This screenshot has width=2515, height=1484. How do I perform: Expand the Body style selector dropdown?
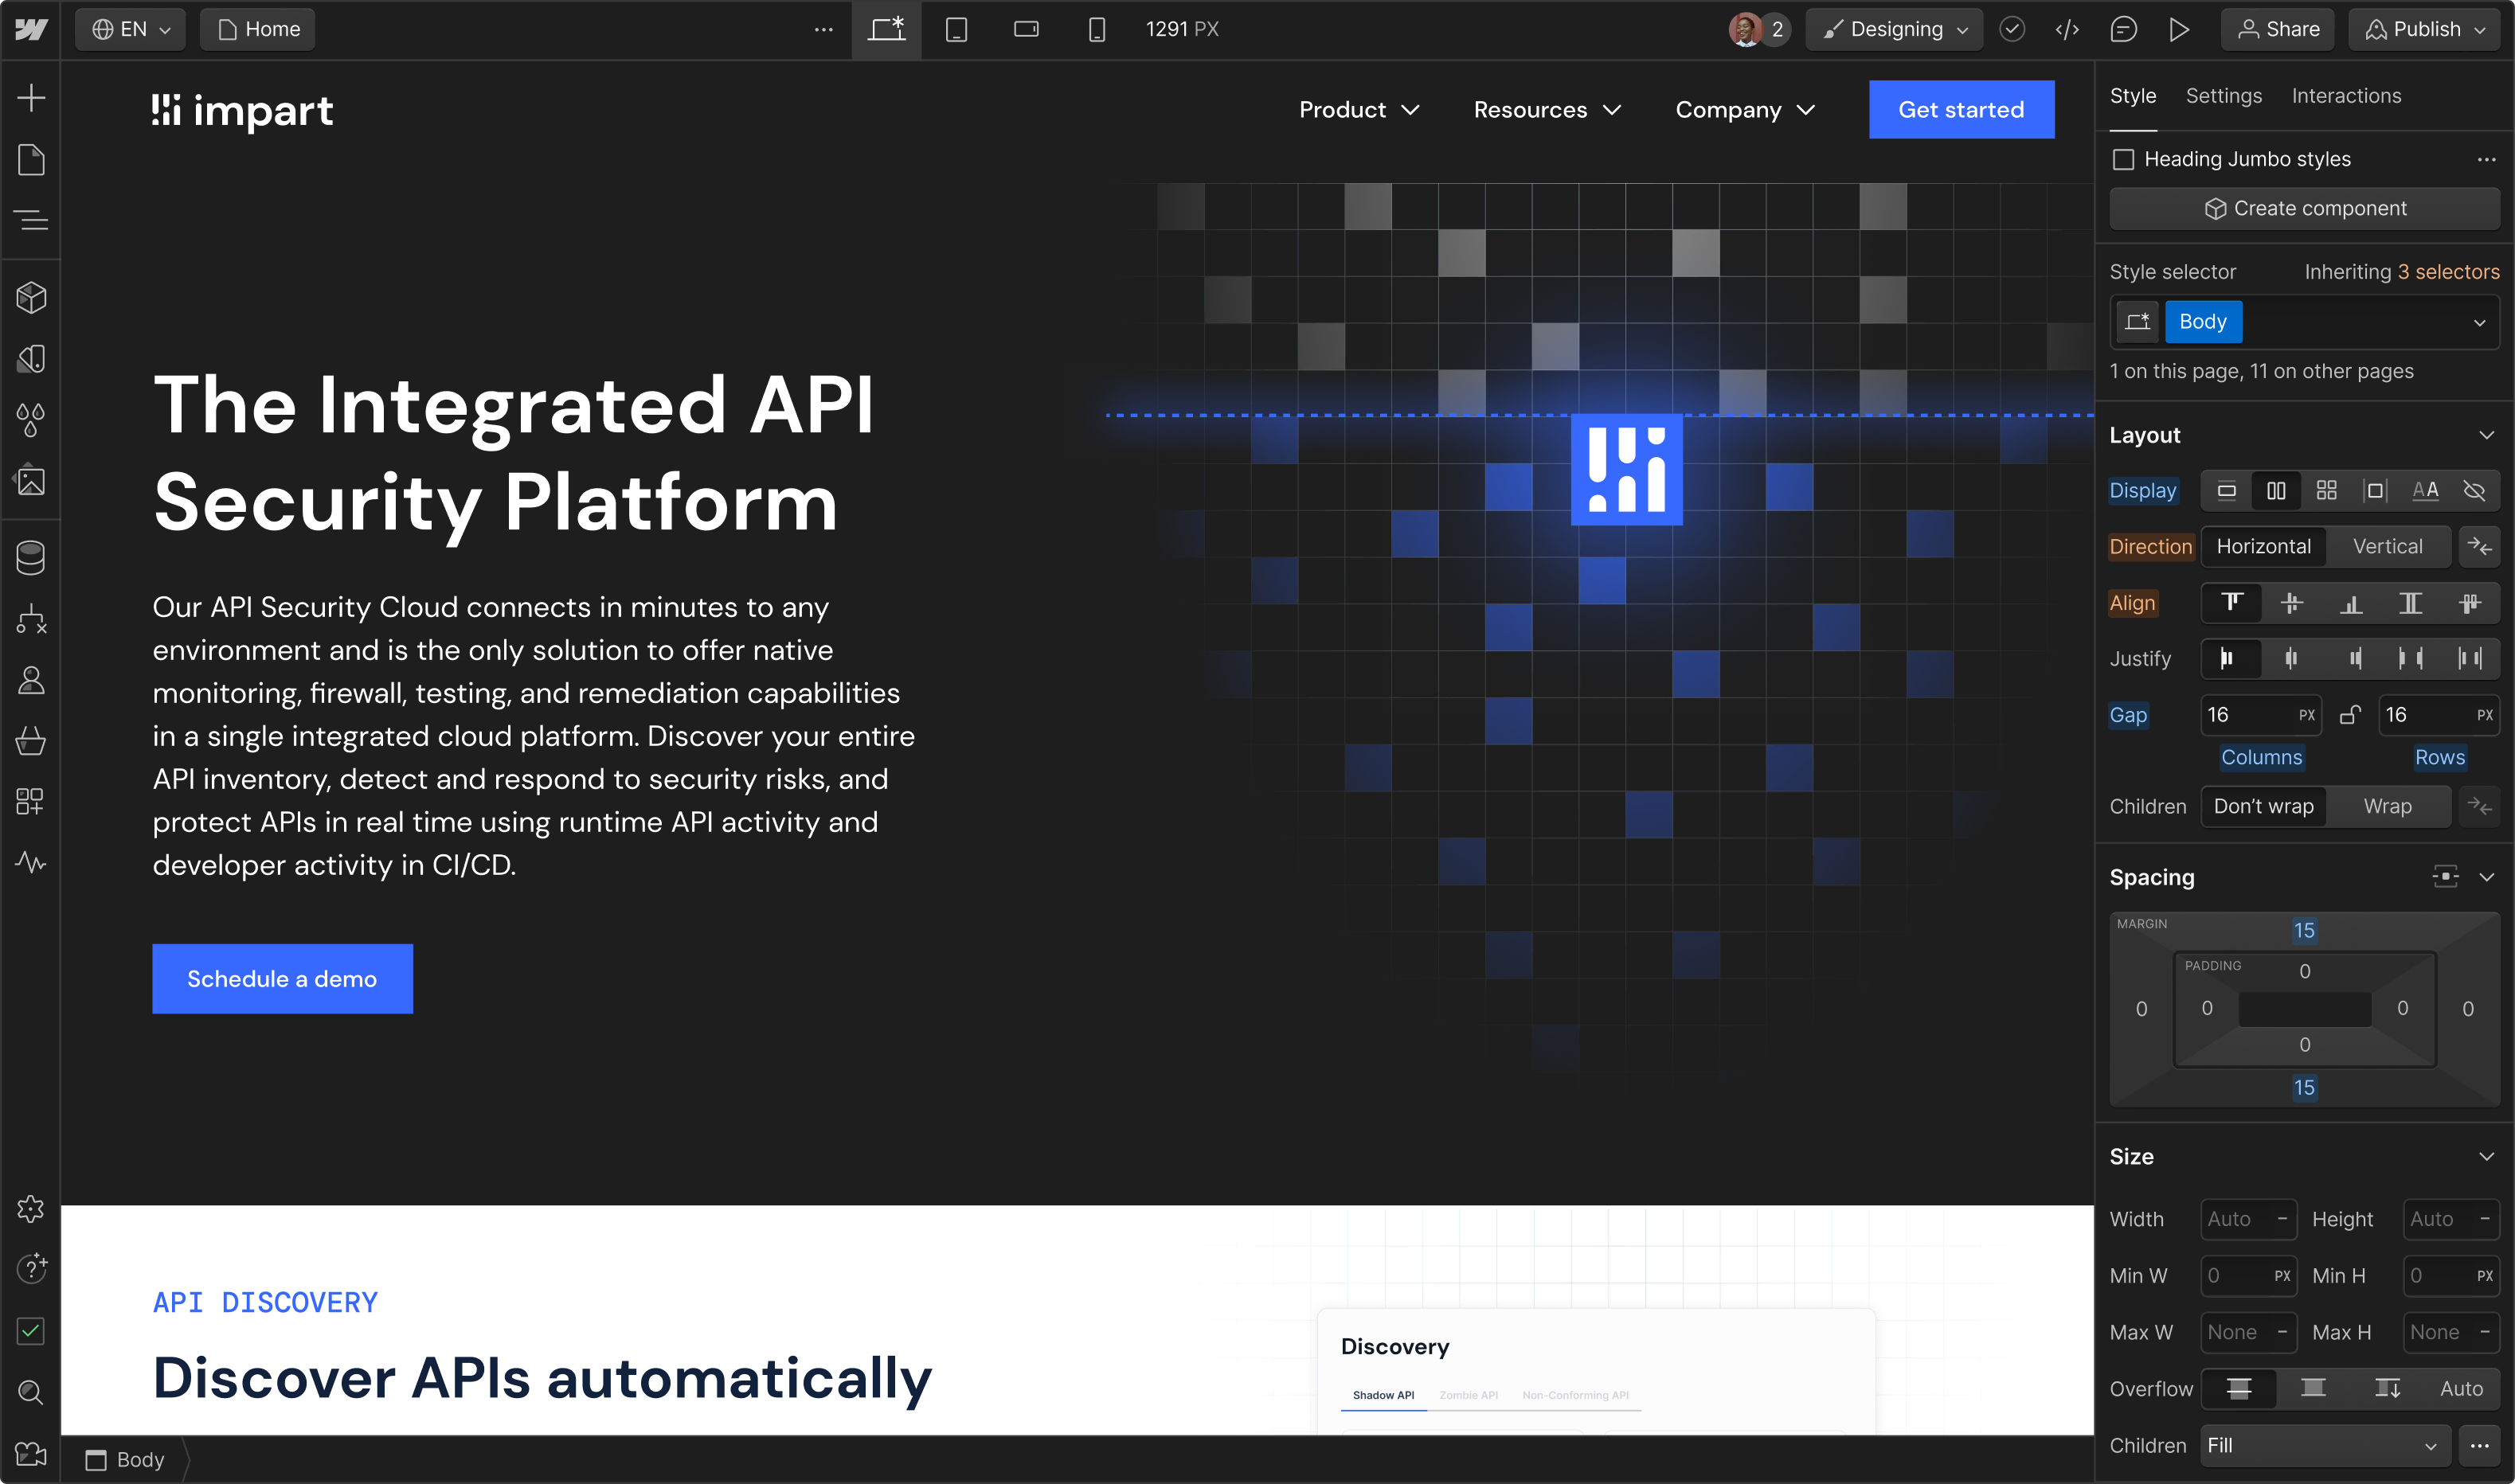coord(2479,323)
